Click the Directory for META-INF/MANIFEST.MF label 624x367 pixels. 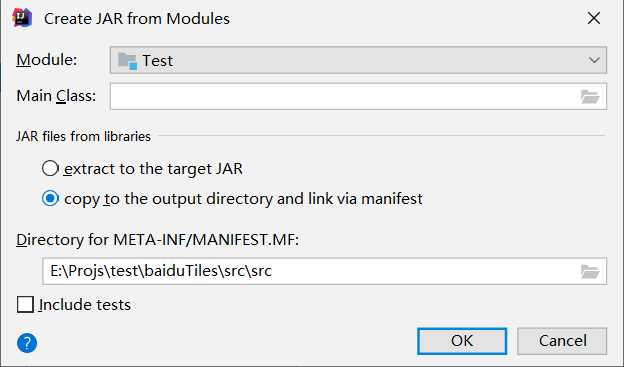coord(158,240)
